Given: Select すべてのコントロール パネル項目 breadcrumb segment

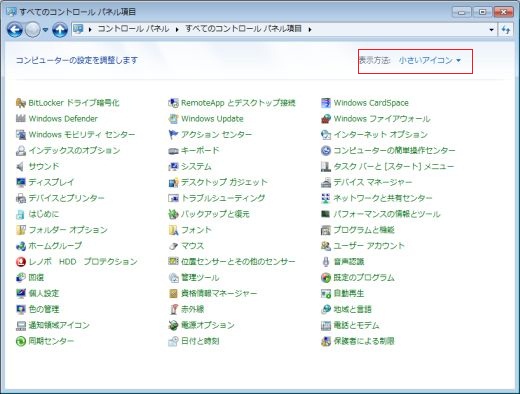Looking at the screenshot, I should [243, 29].
